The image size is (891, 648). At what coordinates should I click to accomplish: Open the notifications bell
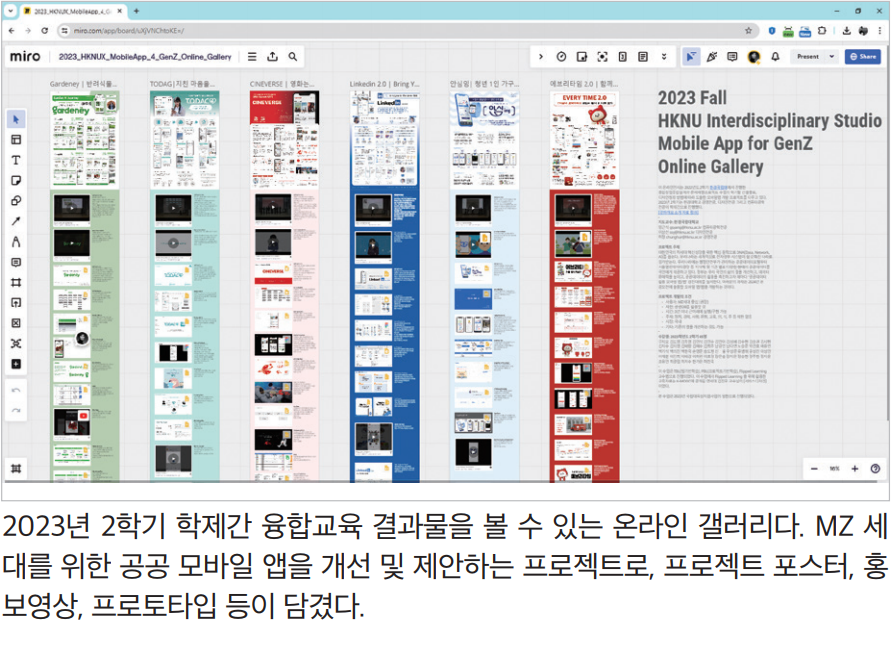pyautogui.click(x=775, y=56)
